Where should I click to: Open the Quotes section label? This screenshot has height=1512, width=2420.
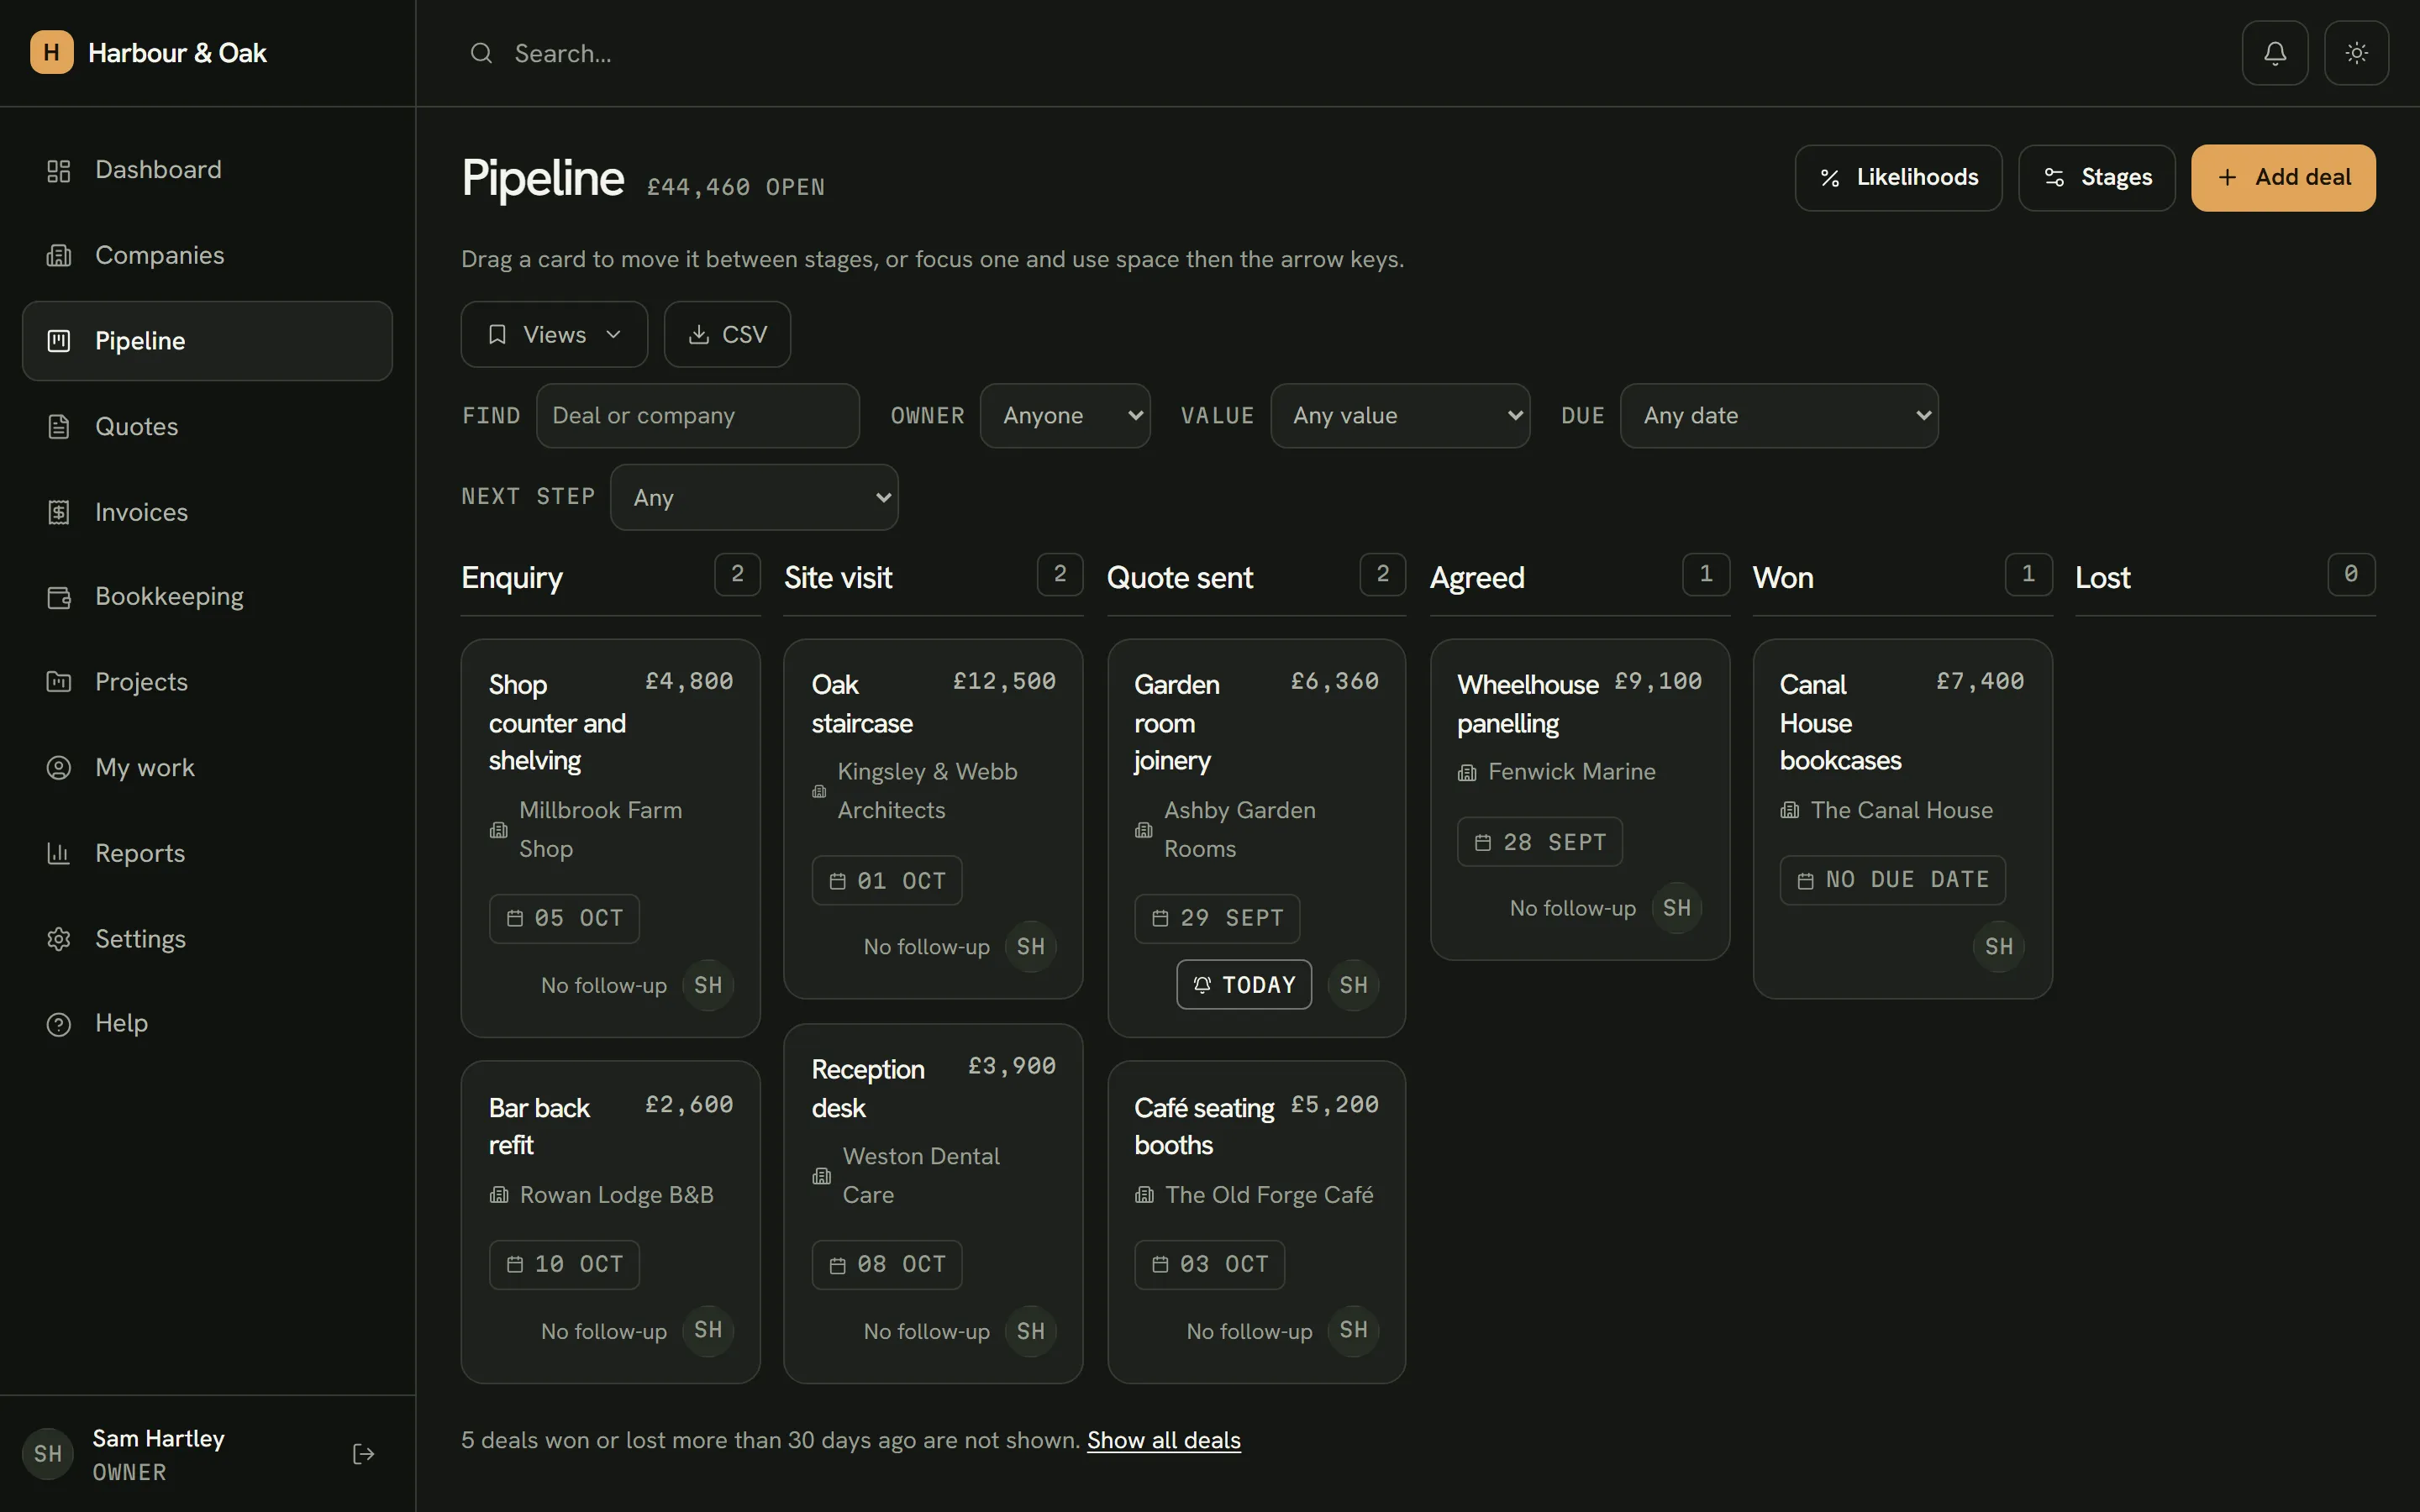tap(137, 426)
